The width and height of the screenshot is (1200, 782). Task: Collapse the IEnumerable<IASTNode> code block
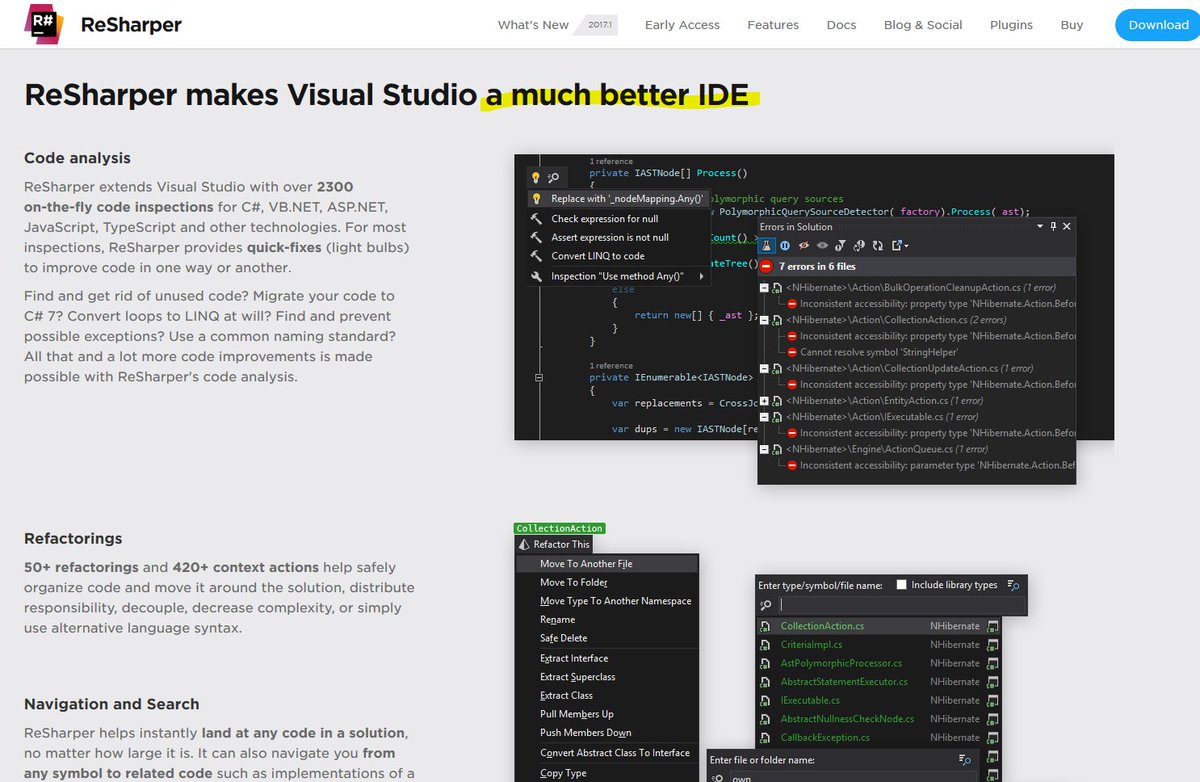click(x=538, y=378)
